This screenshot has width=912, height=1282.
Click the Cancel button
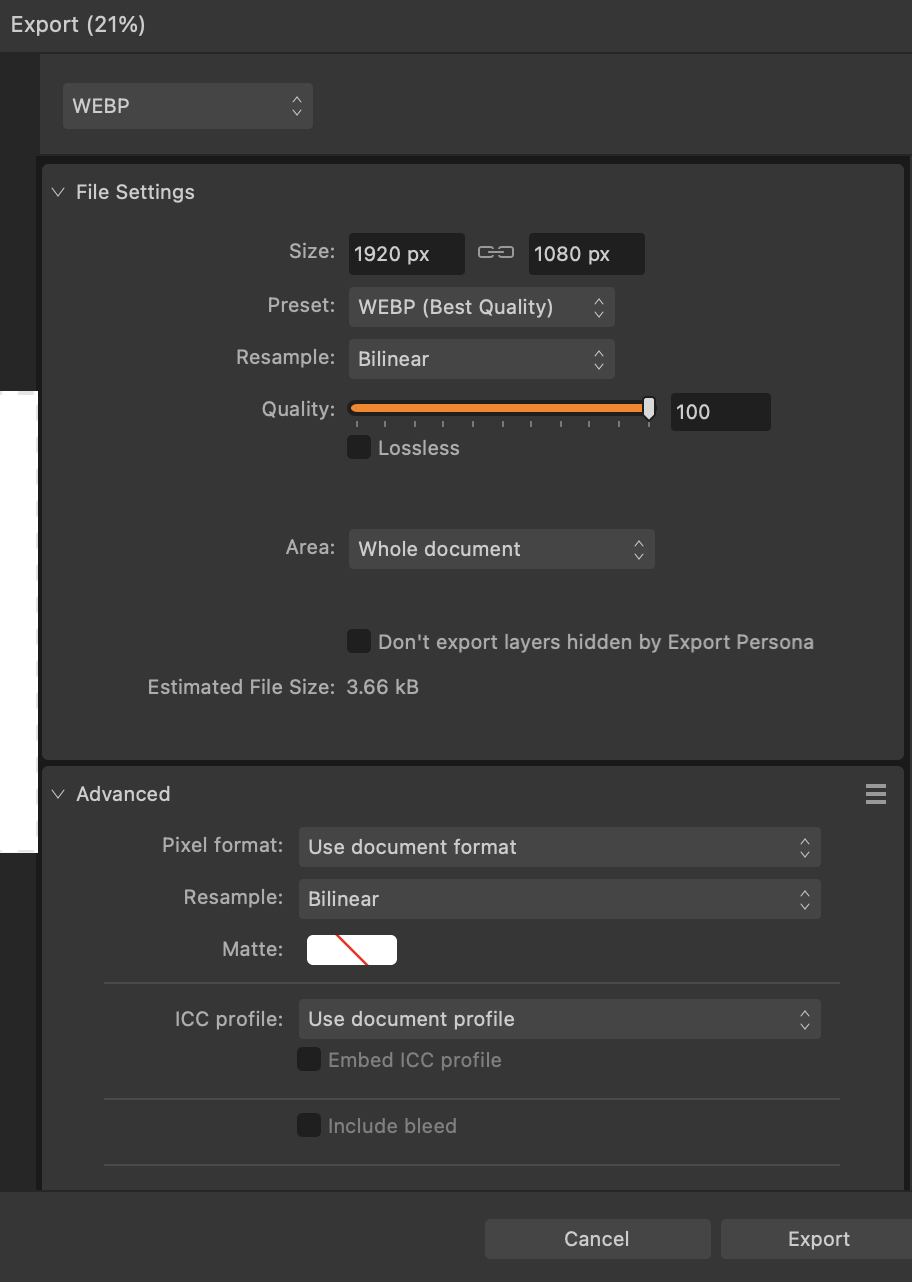(x=597, y=1239)
